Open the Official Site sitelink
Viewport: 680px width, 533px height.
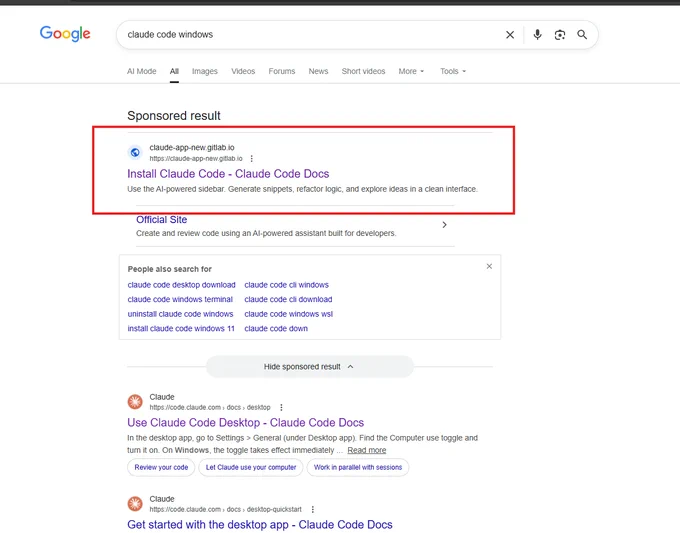[161, 220]
